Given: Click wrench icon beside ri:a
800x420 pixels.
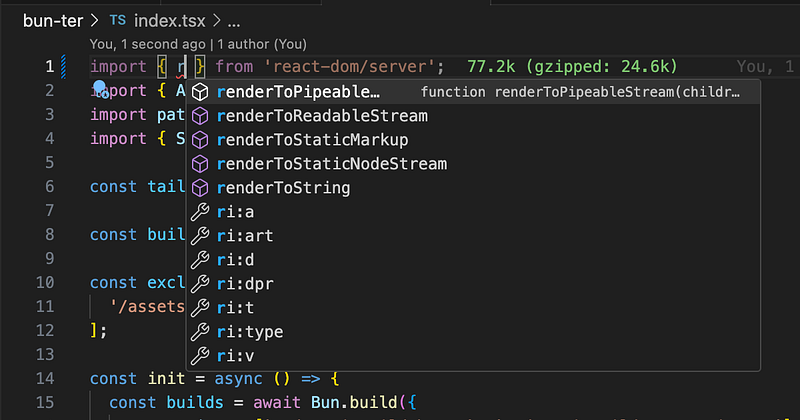Looking at the screenshot, I should tap(200, 212).
